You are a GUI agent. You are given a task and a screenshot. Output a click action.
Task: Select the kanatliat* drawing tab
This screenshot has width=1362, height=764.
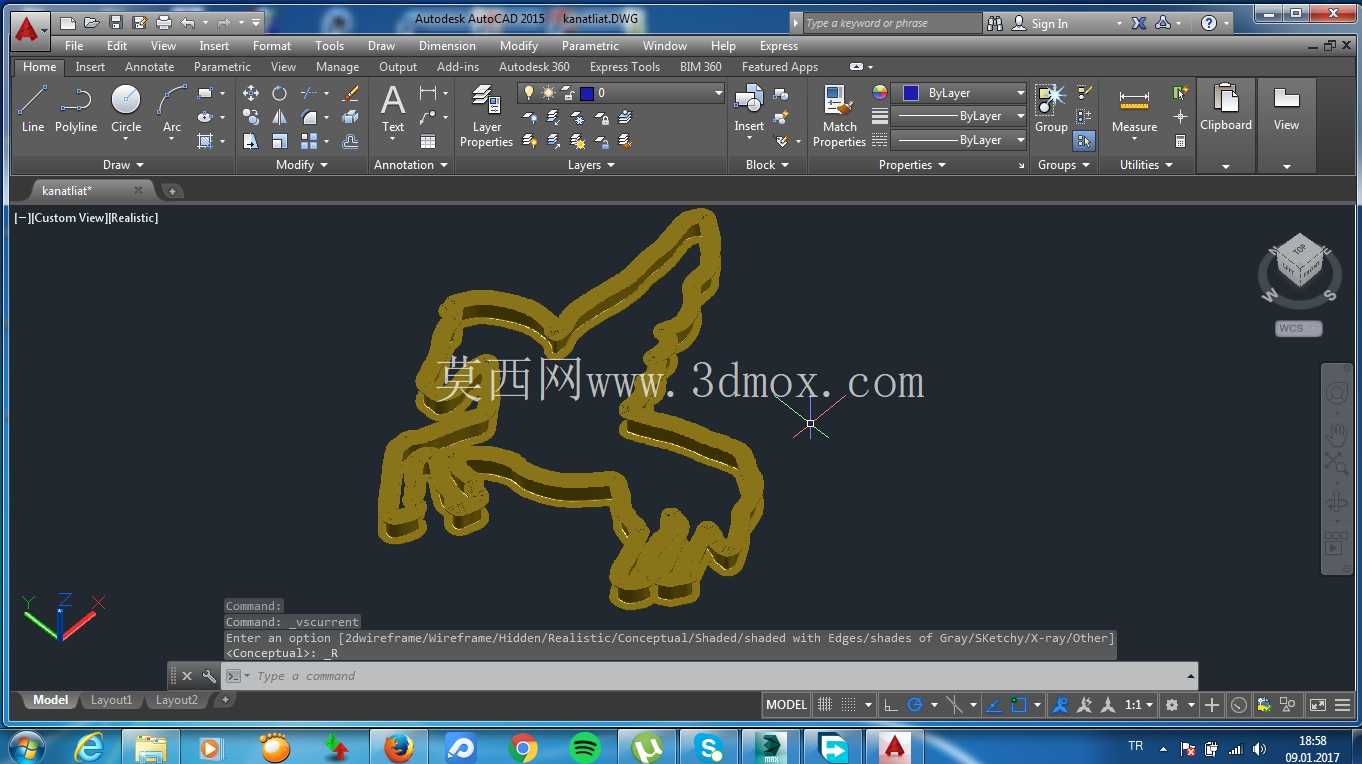(67, 190)
